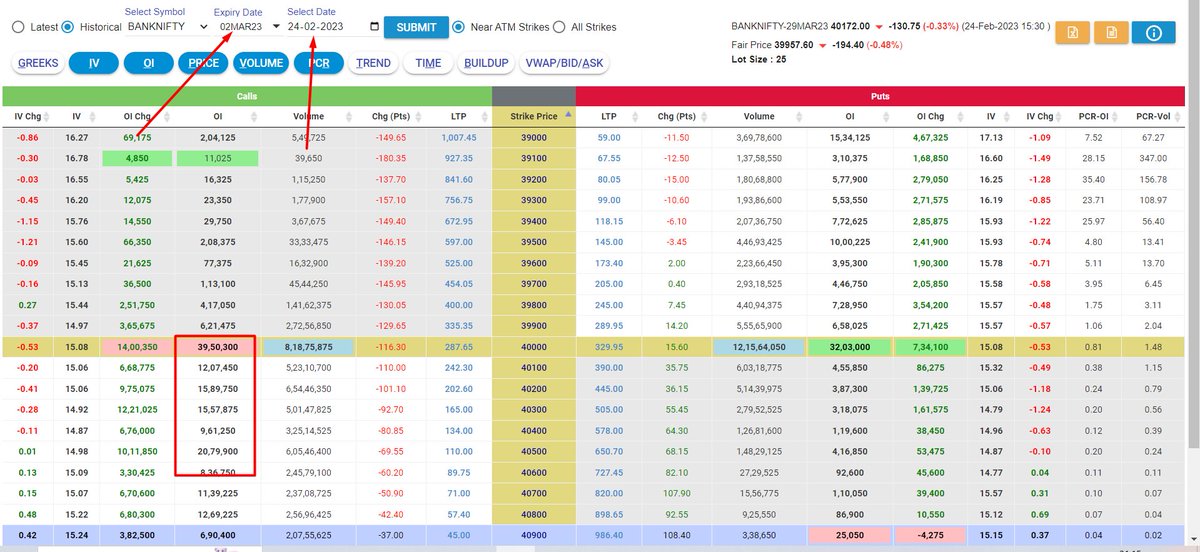Click the highlighted Calls OI 11,025

pos(215,158)
